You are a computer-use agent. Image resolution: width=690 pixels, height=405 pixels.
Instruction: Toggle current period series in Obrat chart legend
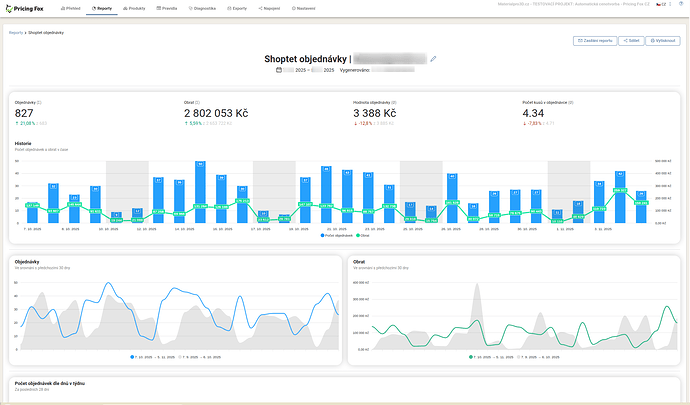[x=490, y=356]
